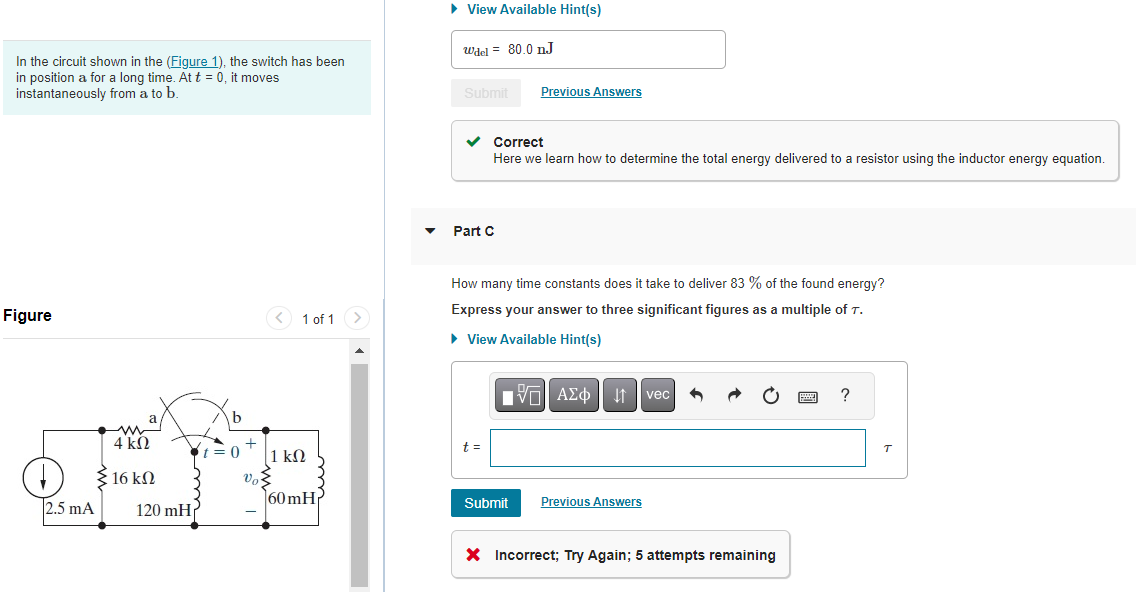The height and width of the screenshot is (592, 1136).
Task: Redo the last equation edit
Action: 733,394
